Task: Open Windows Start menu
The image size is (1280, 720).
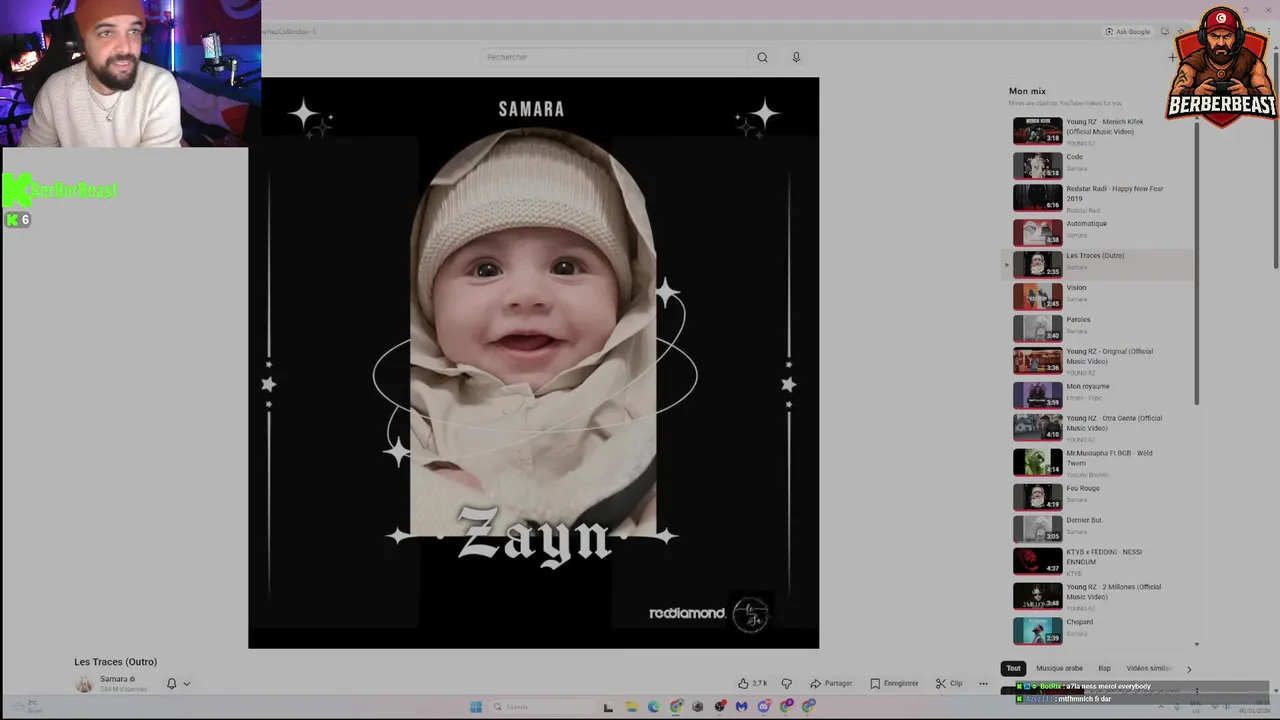Action: click(x=476, y=707)
